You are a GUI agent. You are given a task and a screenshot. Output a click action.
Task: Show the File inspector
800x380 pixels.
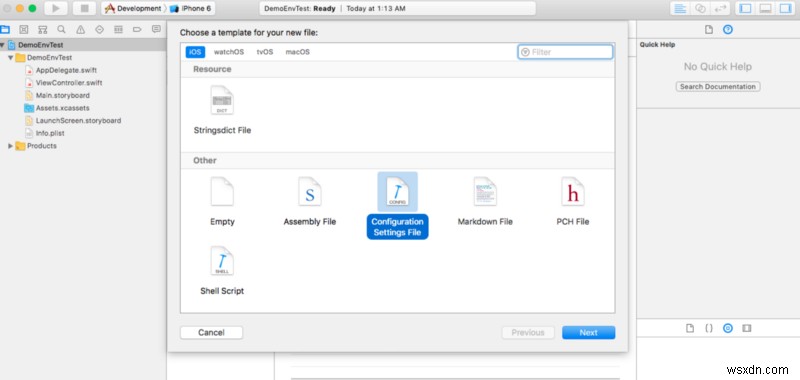pyautogui.click(x=709, y=30)
